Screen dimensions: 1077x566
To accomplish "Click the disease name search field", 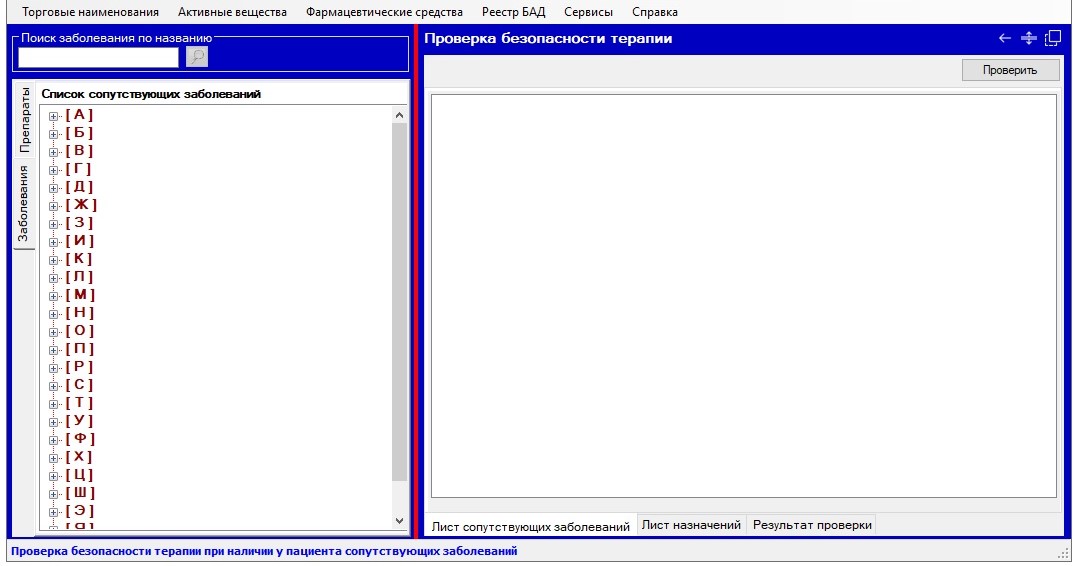I will (x=98, y=57).
